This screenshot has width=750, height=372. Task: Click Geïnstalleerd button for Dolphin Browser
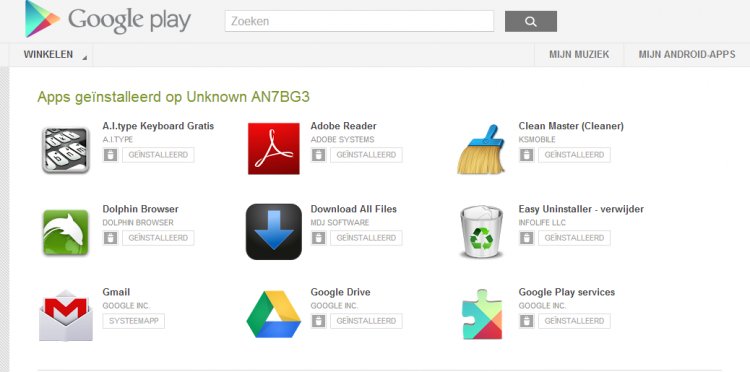pos(158,238)
